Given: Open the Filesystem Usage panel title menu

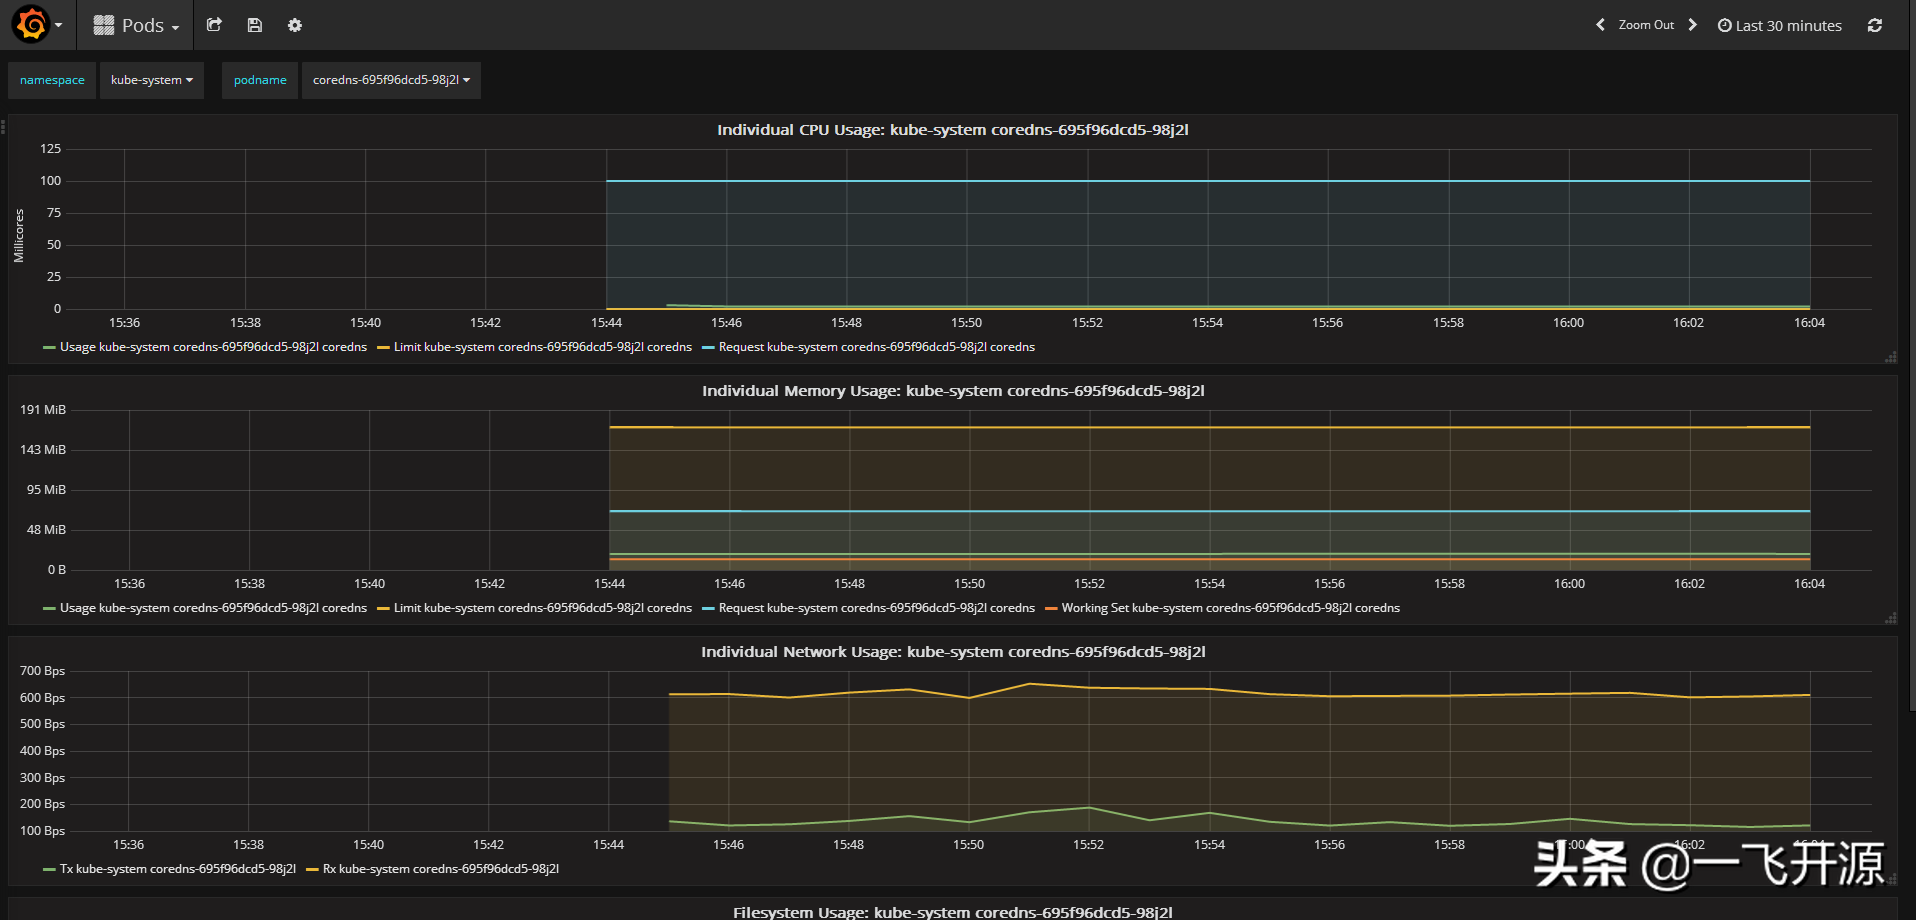Looking at the screenshot, I should click(953, 912).
